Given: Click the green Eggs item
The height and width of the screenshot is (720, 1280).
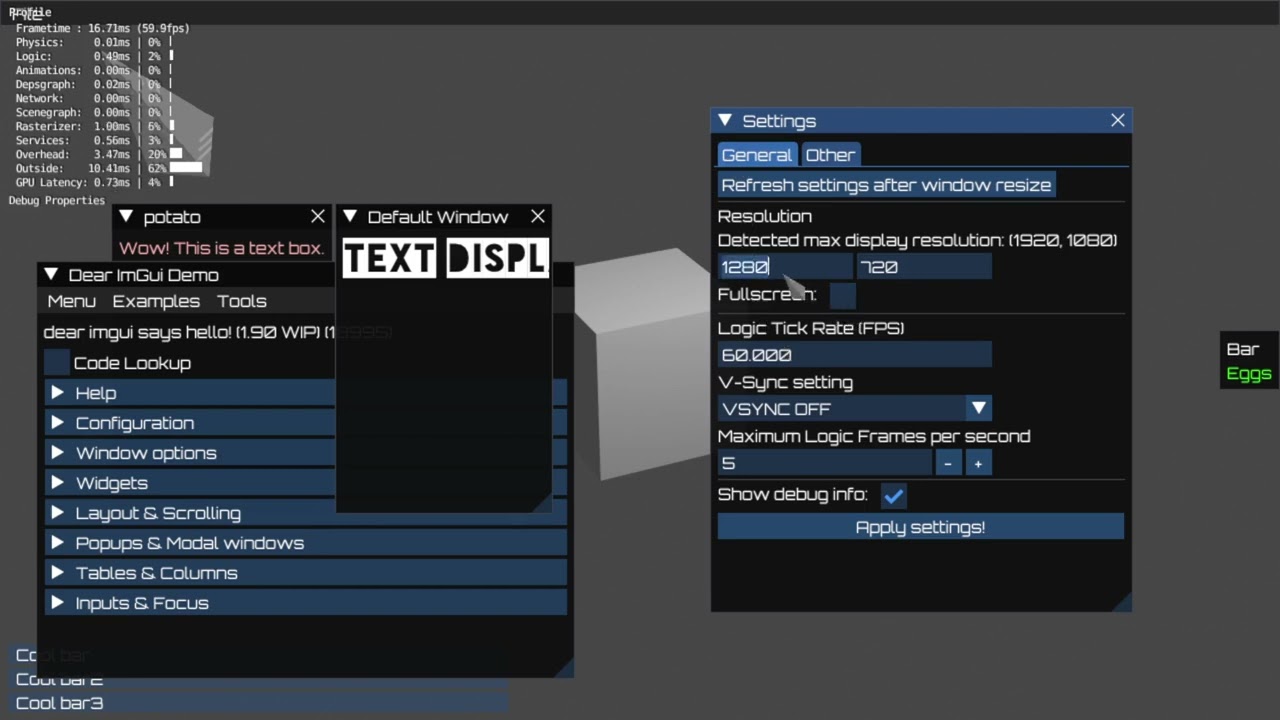Looking at the screenshot, I should (1249, 374).
